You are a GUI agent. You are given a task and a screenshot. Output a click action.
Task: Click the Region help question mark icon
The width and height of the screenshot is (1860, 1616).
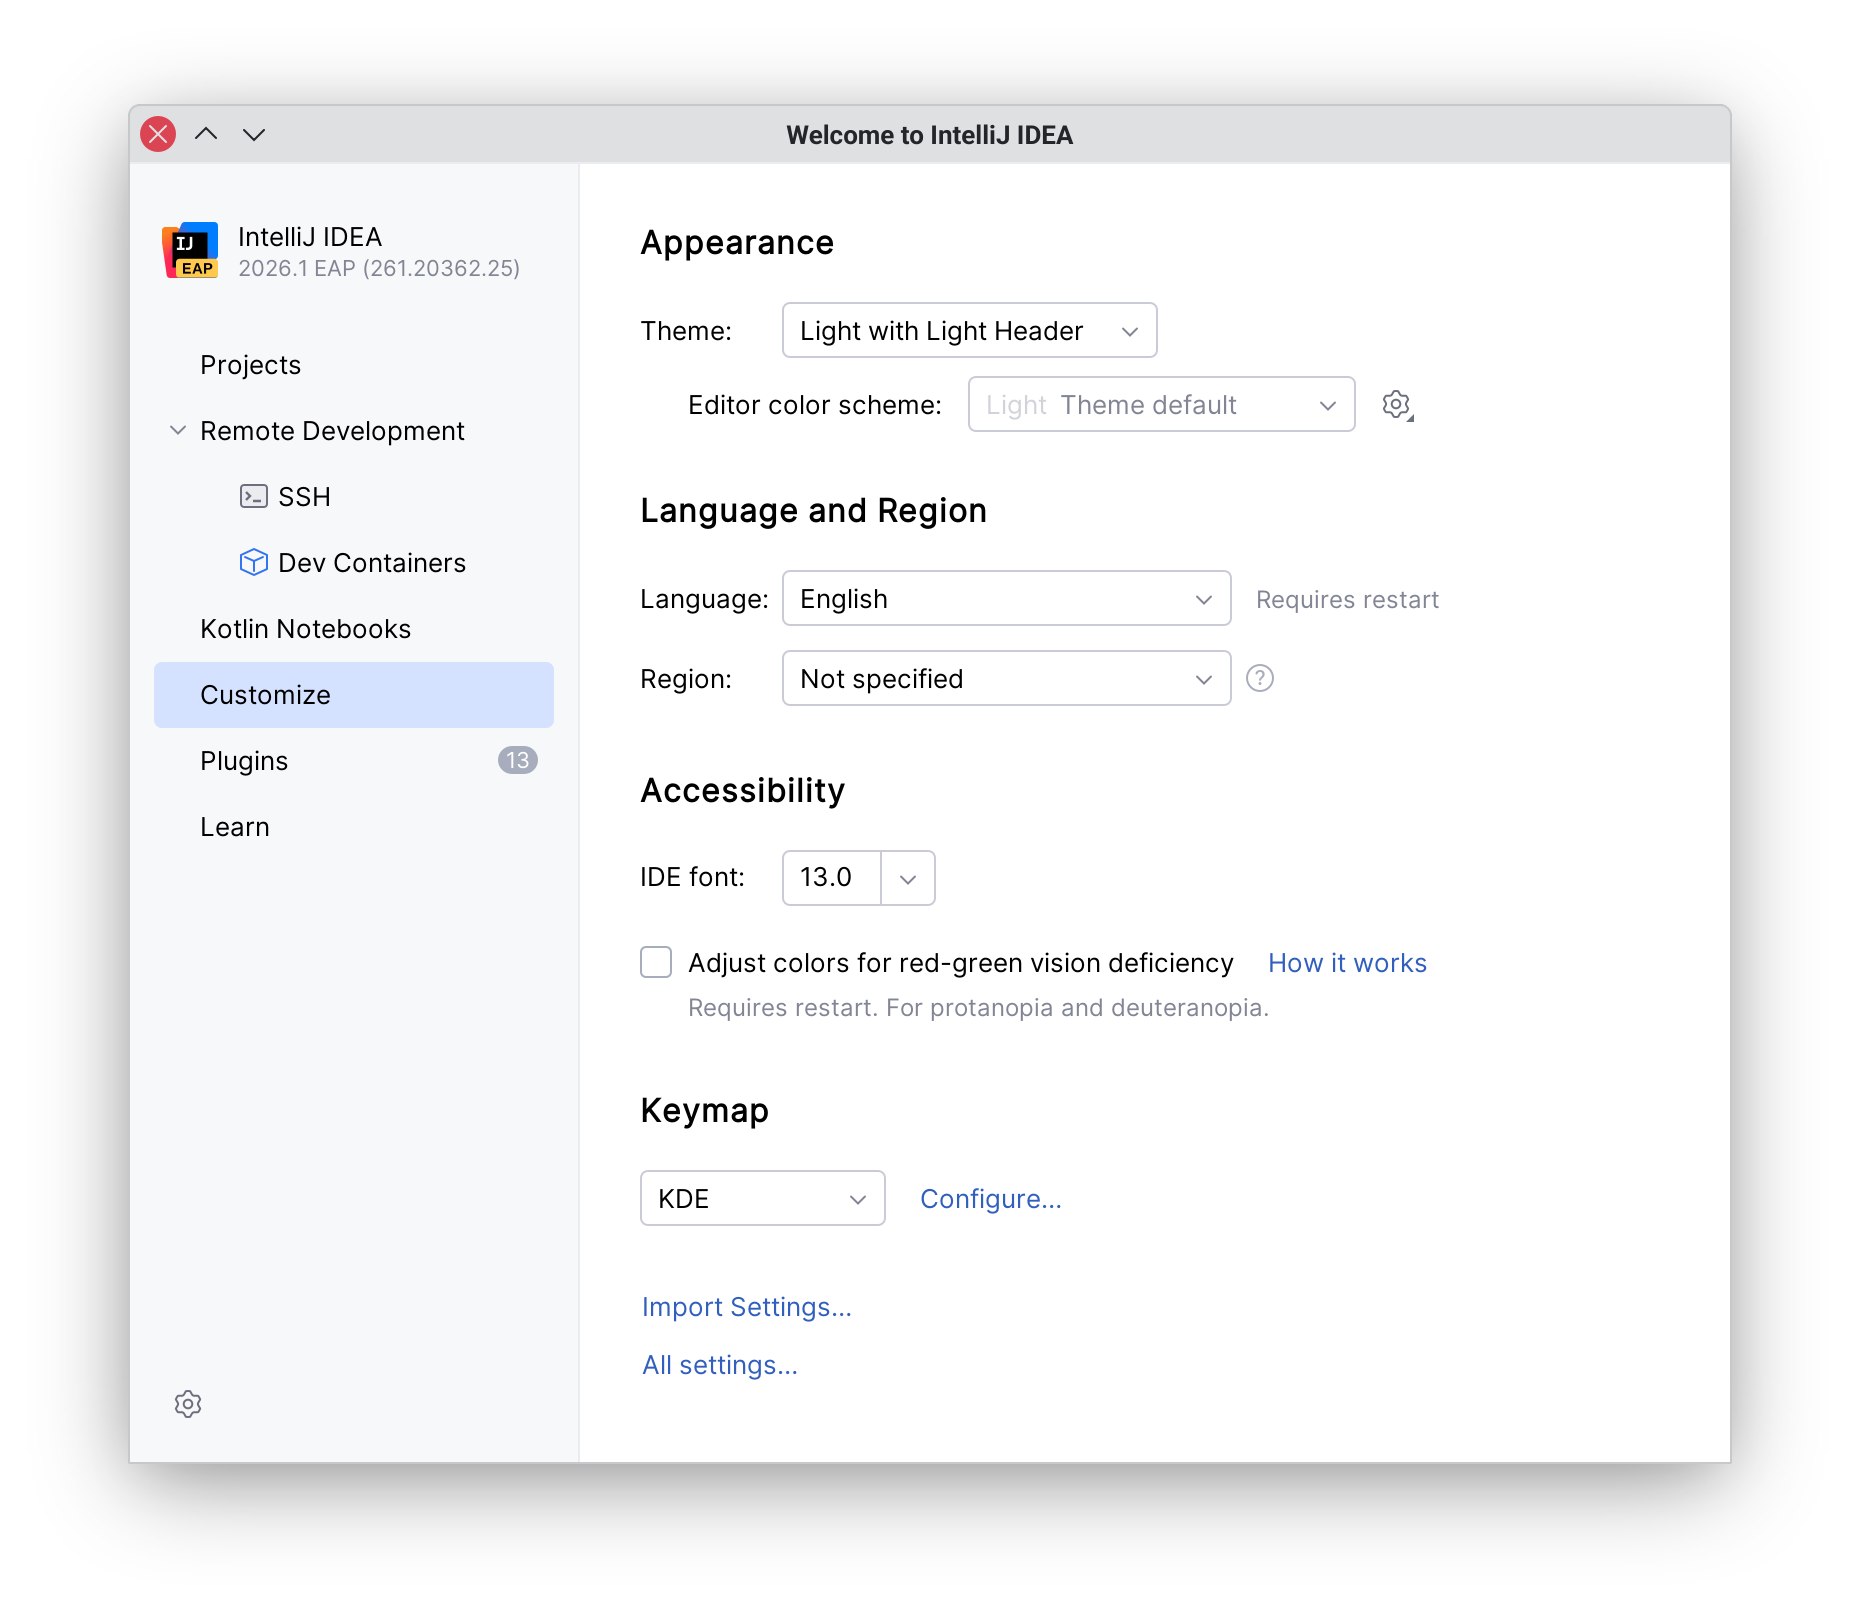coord(1259,678)
